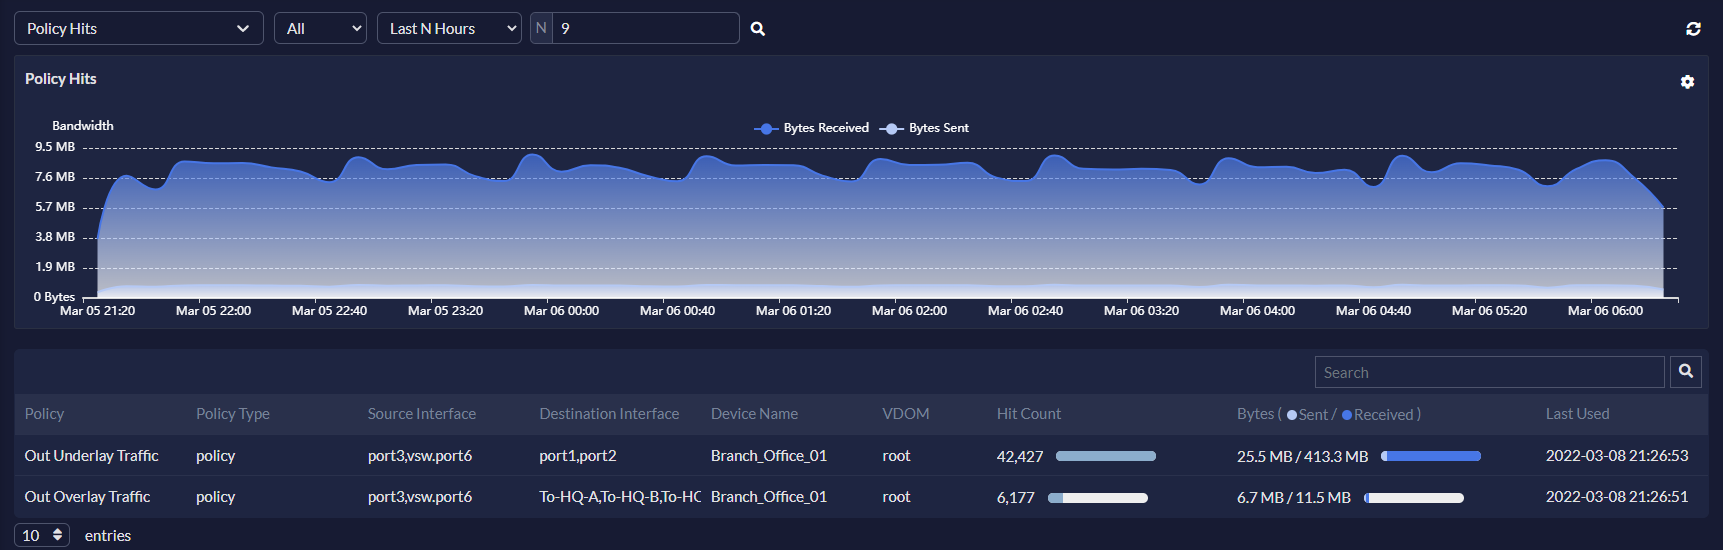Click the N prefix label before input
The height and width of the screenshot is (550, 1723).
(x=541, y=28)
